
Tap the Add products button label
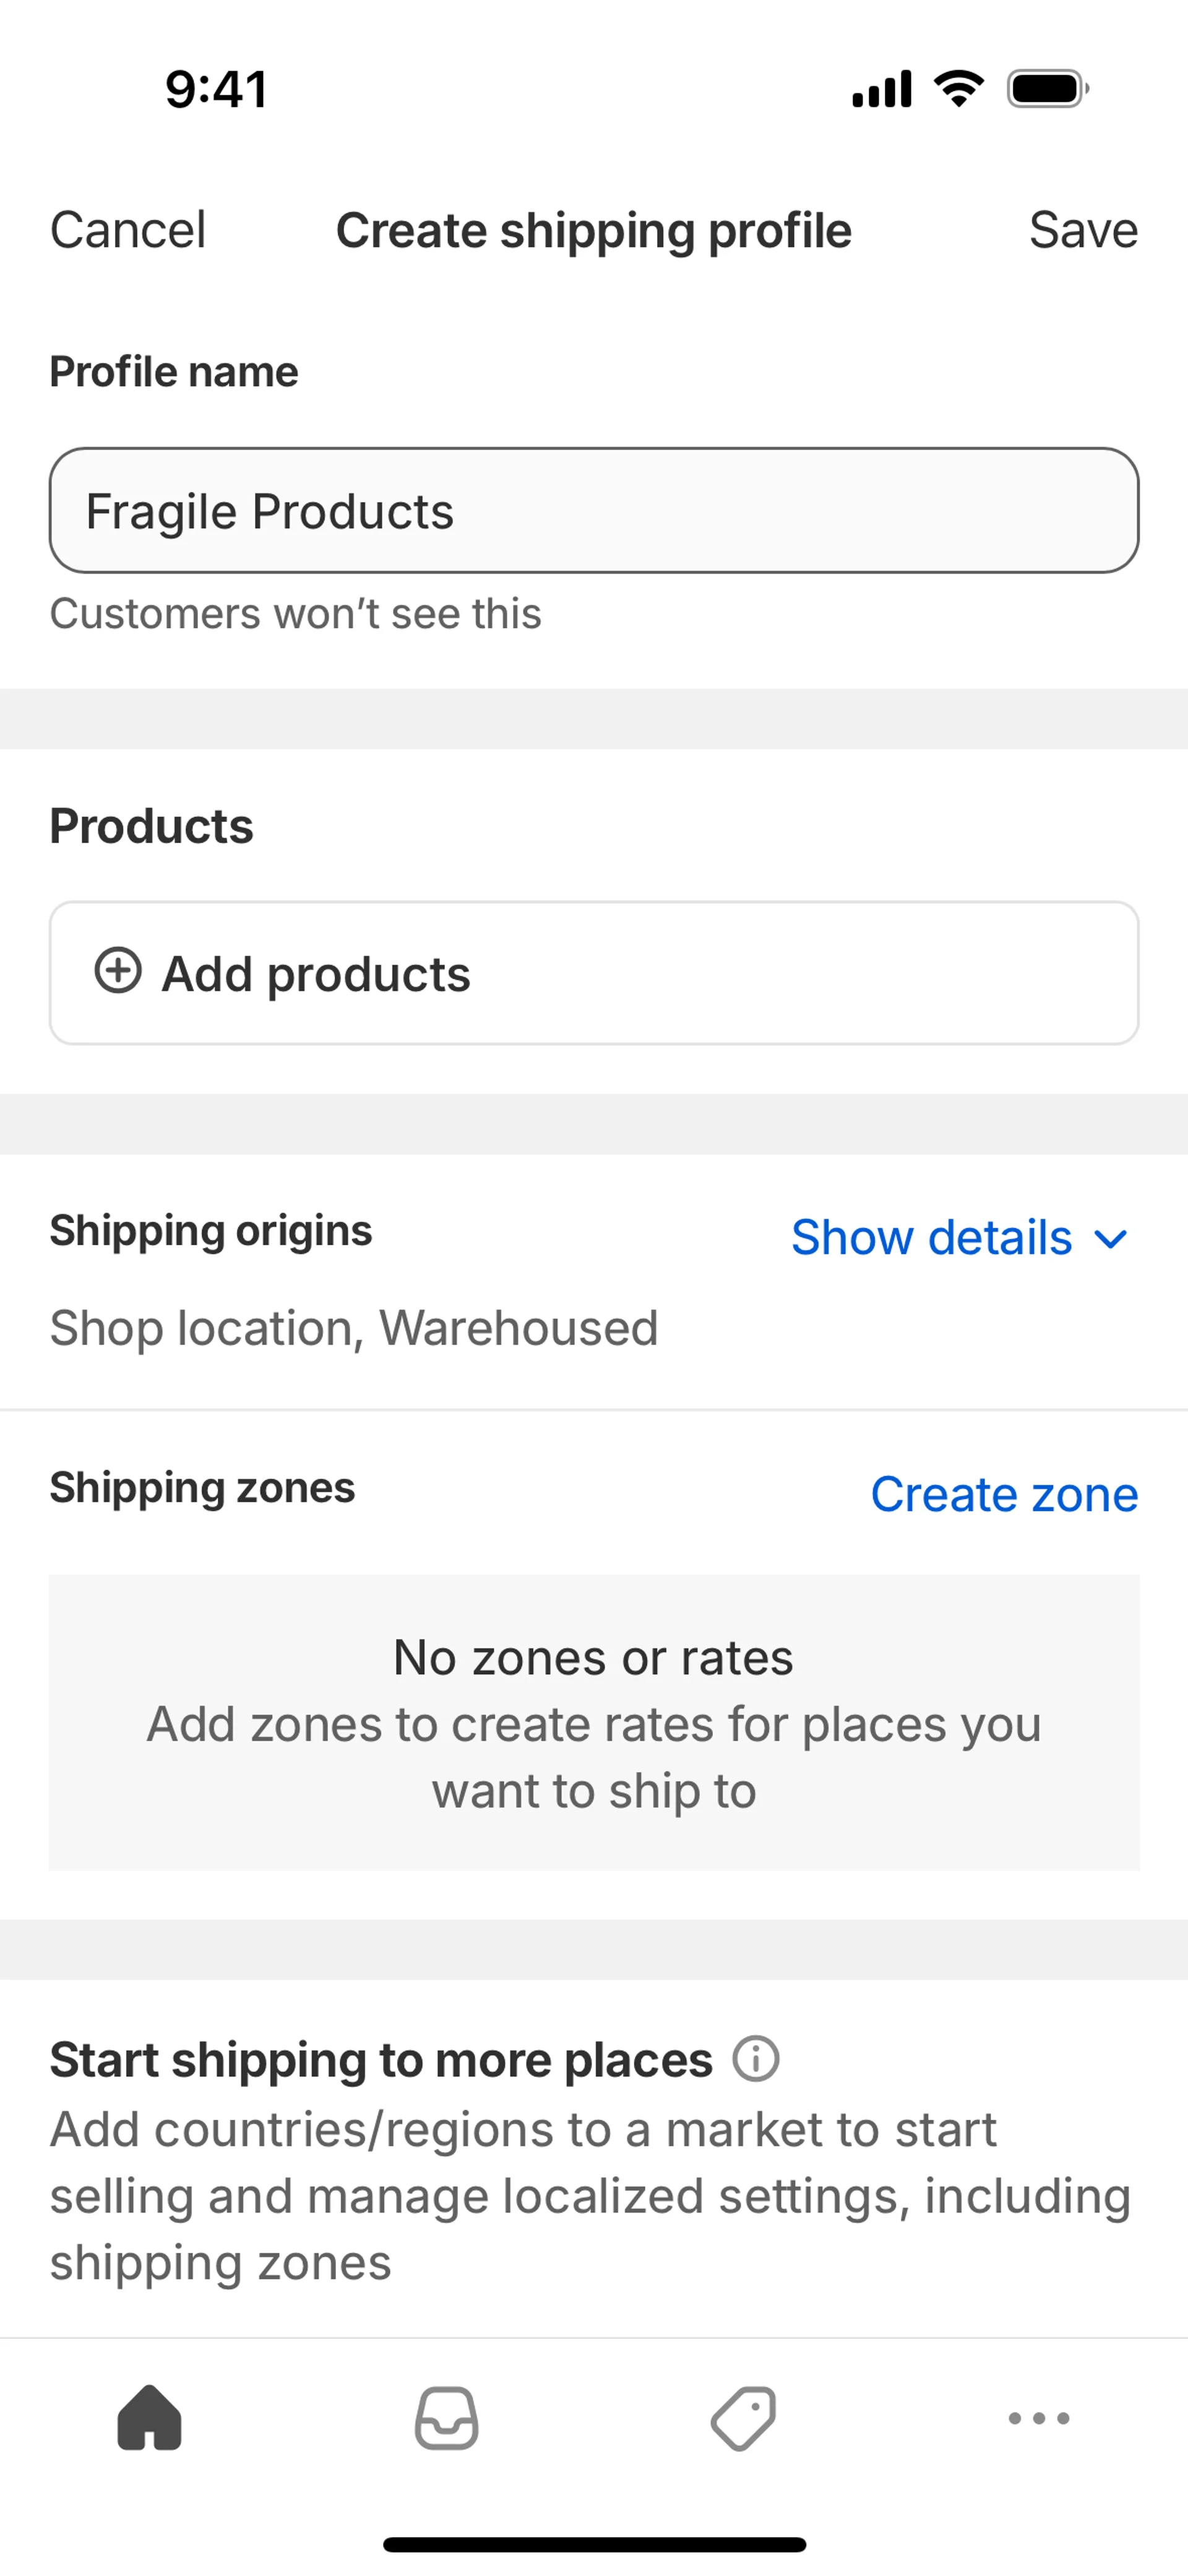click(x=316, y=974)
